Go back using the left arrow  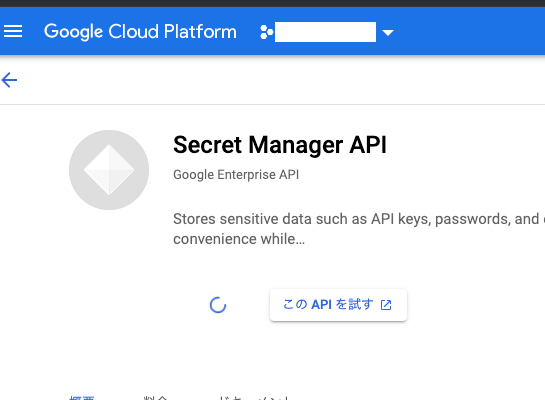9,80
